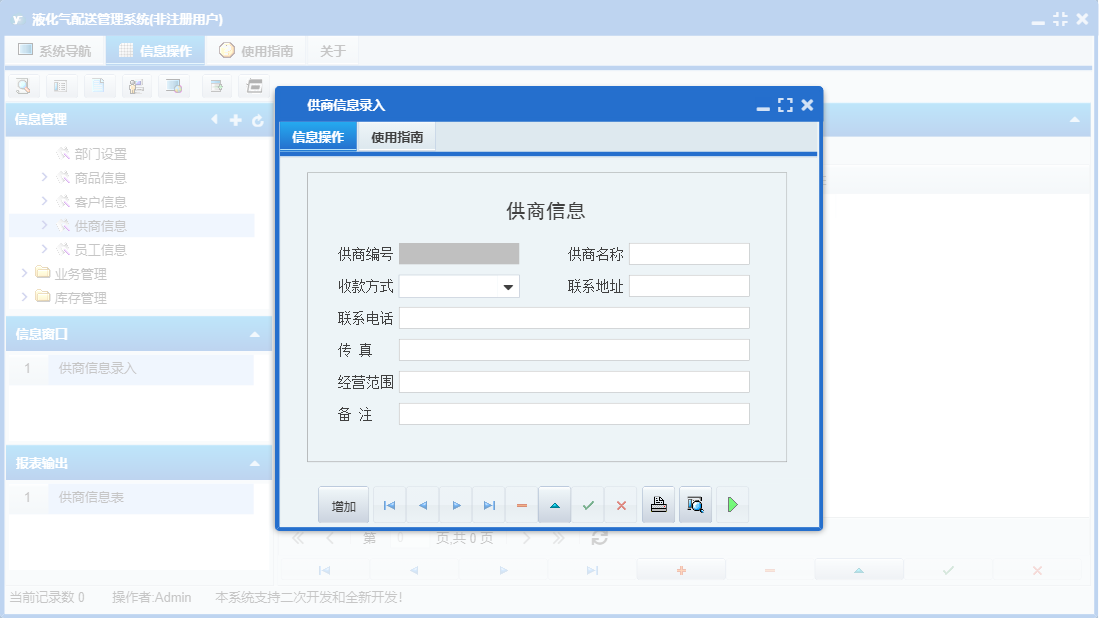This screenshot has width=1099, height=618.
Task: Switch to 使用指南 tab in the dialog
Action: point(396,135)
